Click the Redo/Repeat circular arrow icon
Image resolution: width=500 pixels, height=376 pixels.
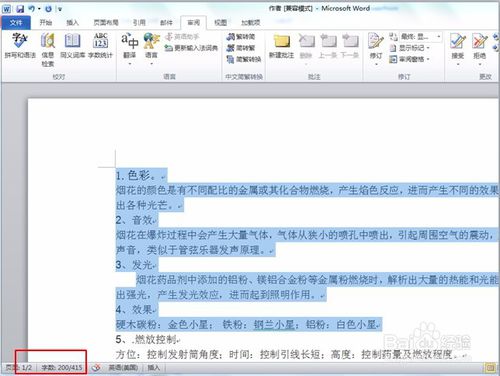(x=48, y=9)
